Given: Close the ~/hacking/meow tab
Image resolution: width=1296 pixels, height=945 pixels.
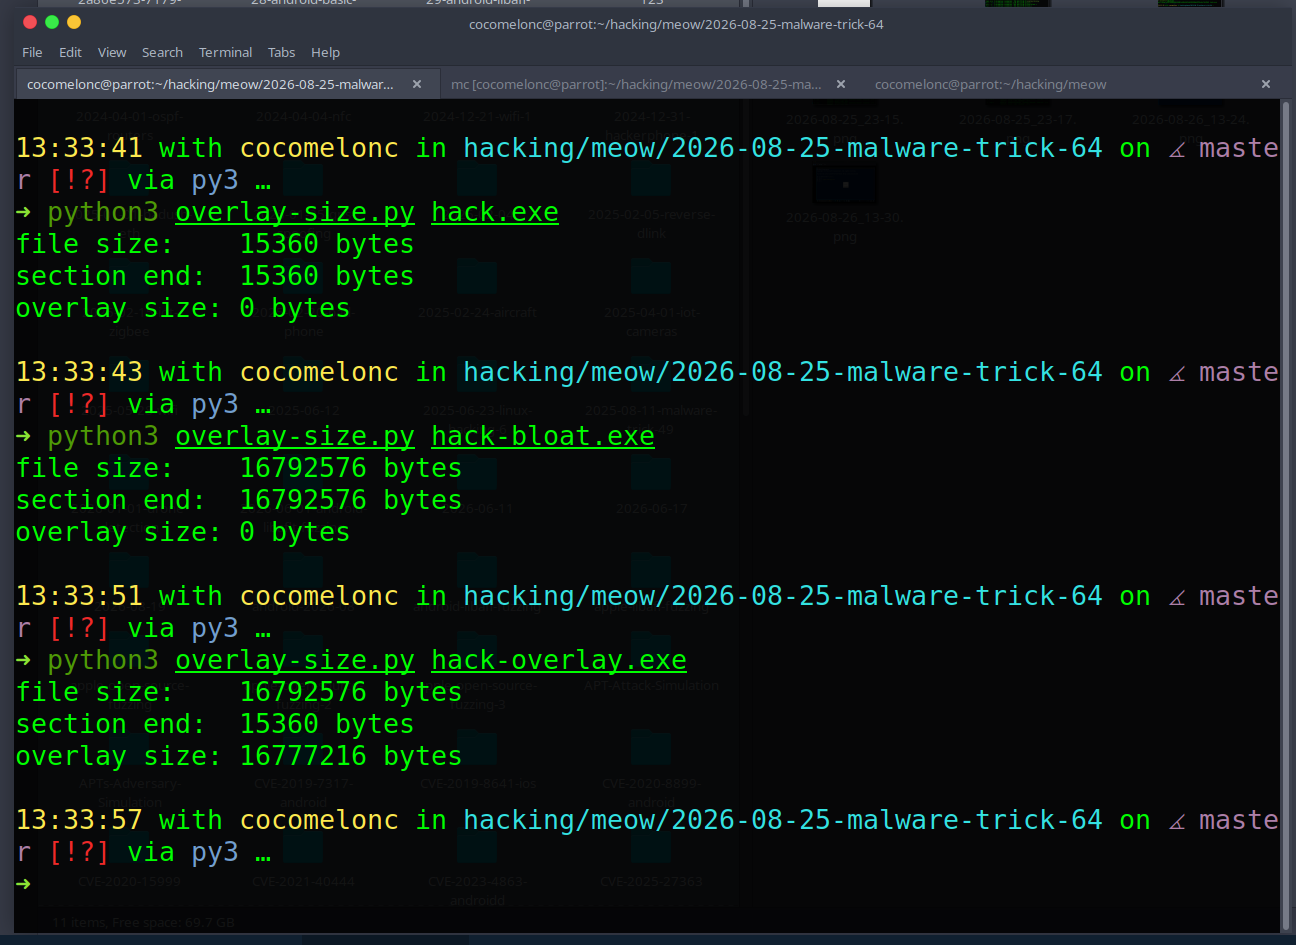Looking at the screenshot, I should 1266,84.
